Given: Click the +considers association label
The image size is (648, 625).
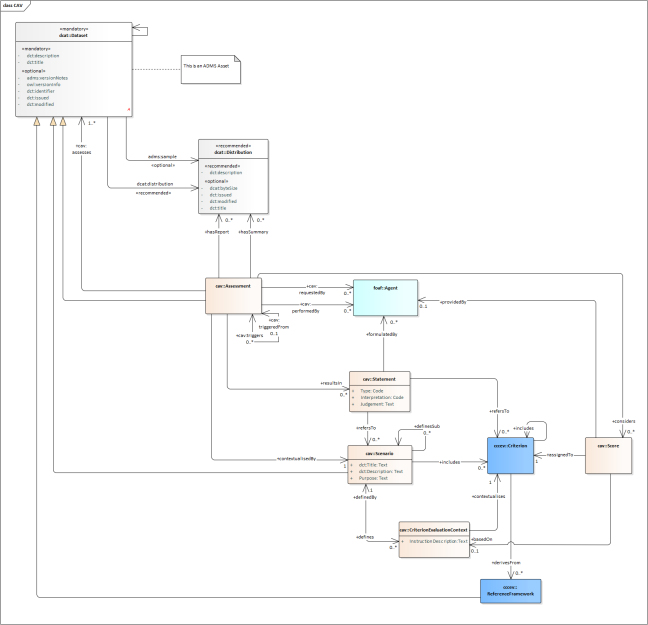Looking at the screenshot, I should click(x=623, y=421).
